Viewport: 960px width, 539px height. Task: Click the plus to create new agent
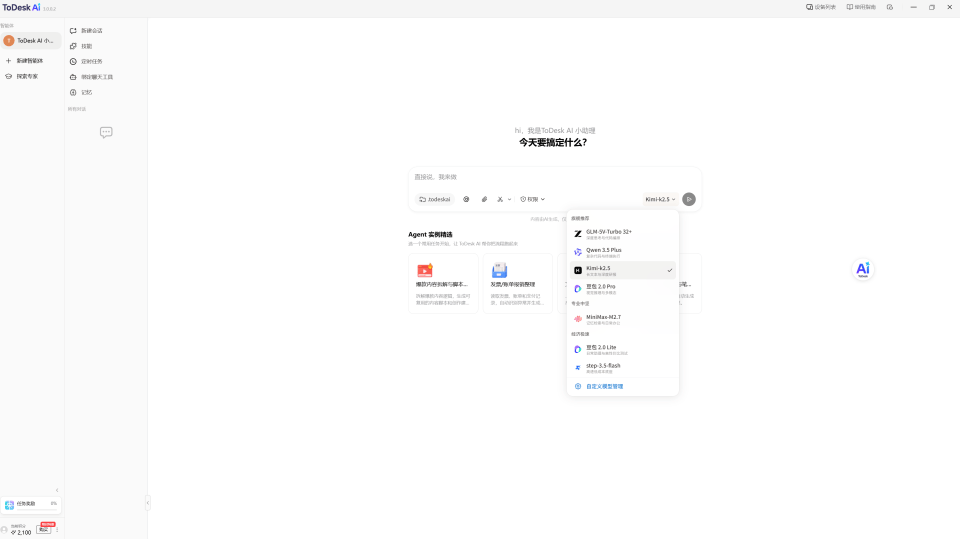click(9, 61)
